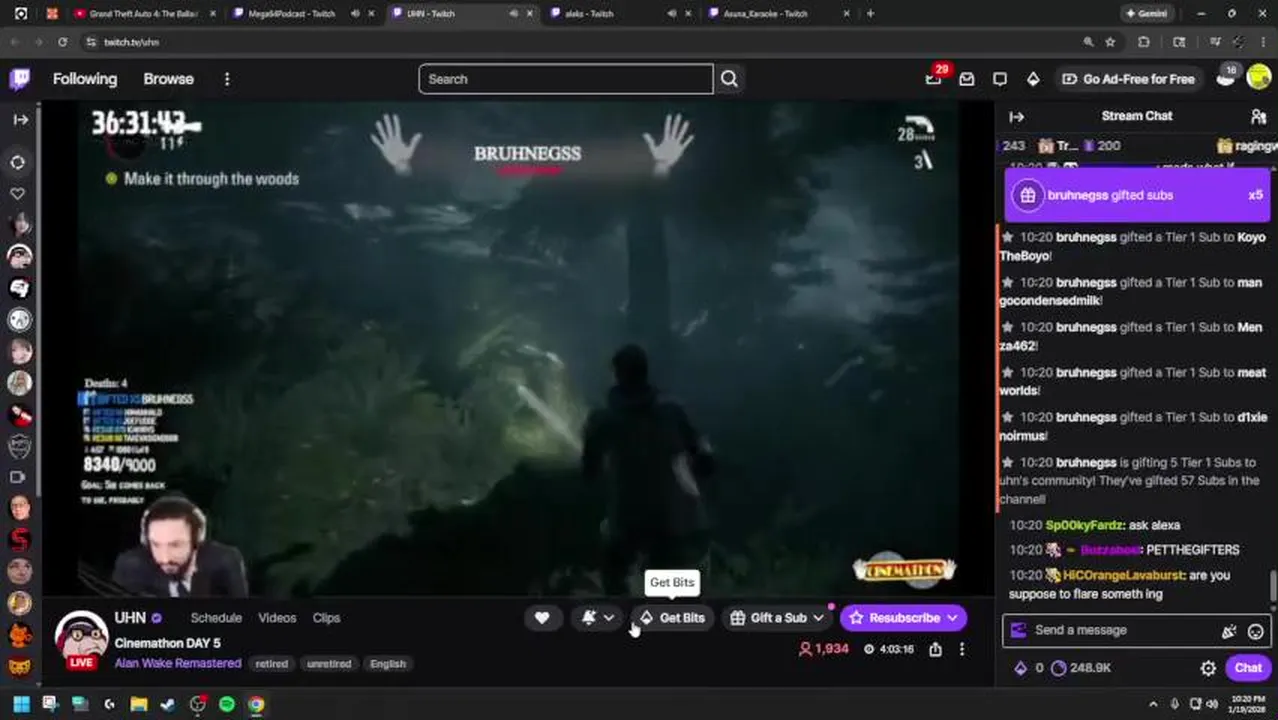
Task: Open the chat bubble icon in top navigation
Action: (1000, 79)
